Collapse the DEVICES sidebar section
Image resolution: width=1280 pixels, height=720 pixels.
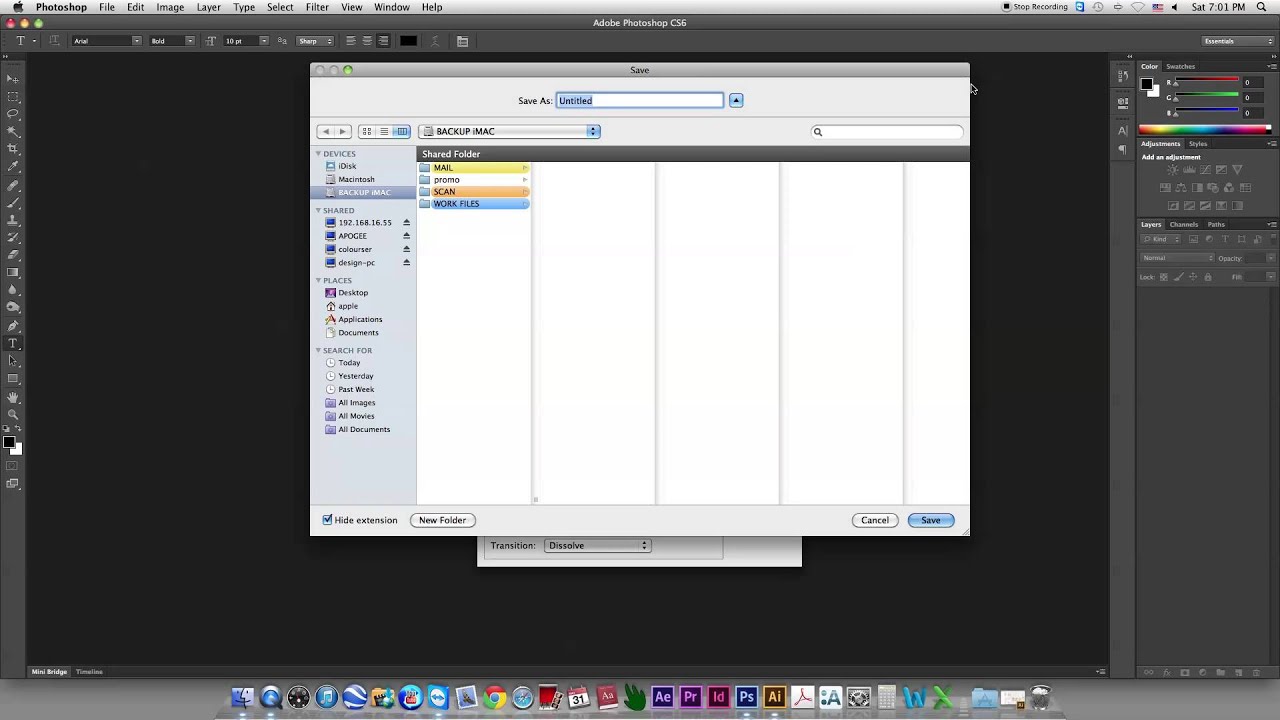318,154
